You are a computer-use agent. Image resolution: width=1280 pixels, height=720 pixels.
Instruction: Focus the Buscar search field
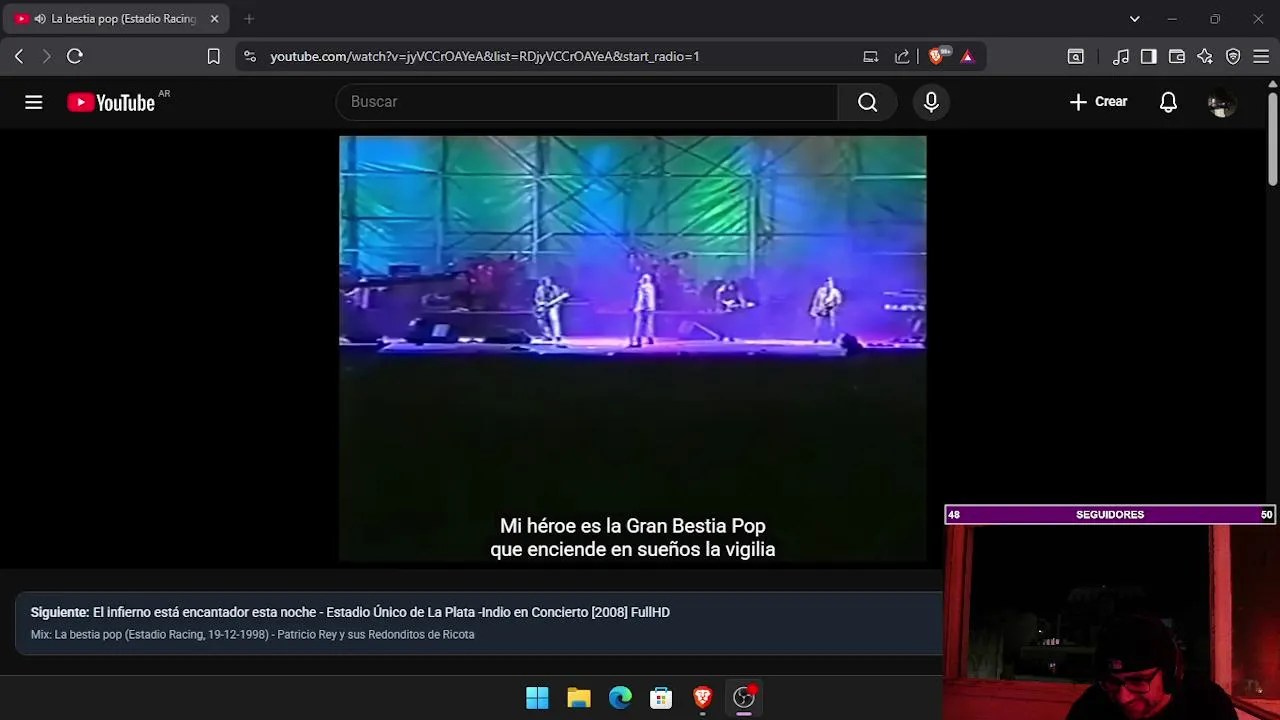pyautogui.click(x=587, y=102)
